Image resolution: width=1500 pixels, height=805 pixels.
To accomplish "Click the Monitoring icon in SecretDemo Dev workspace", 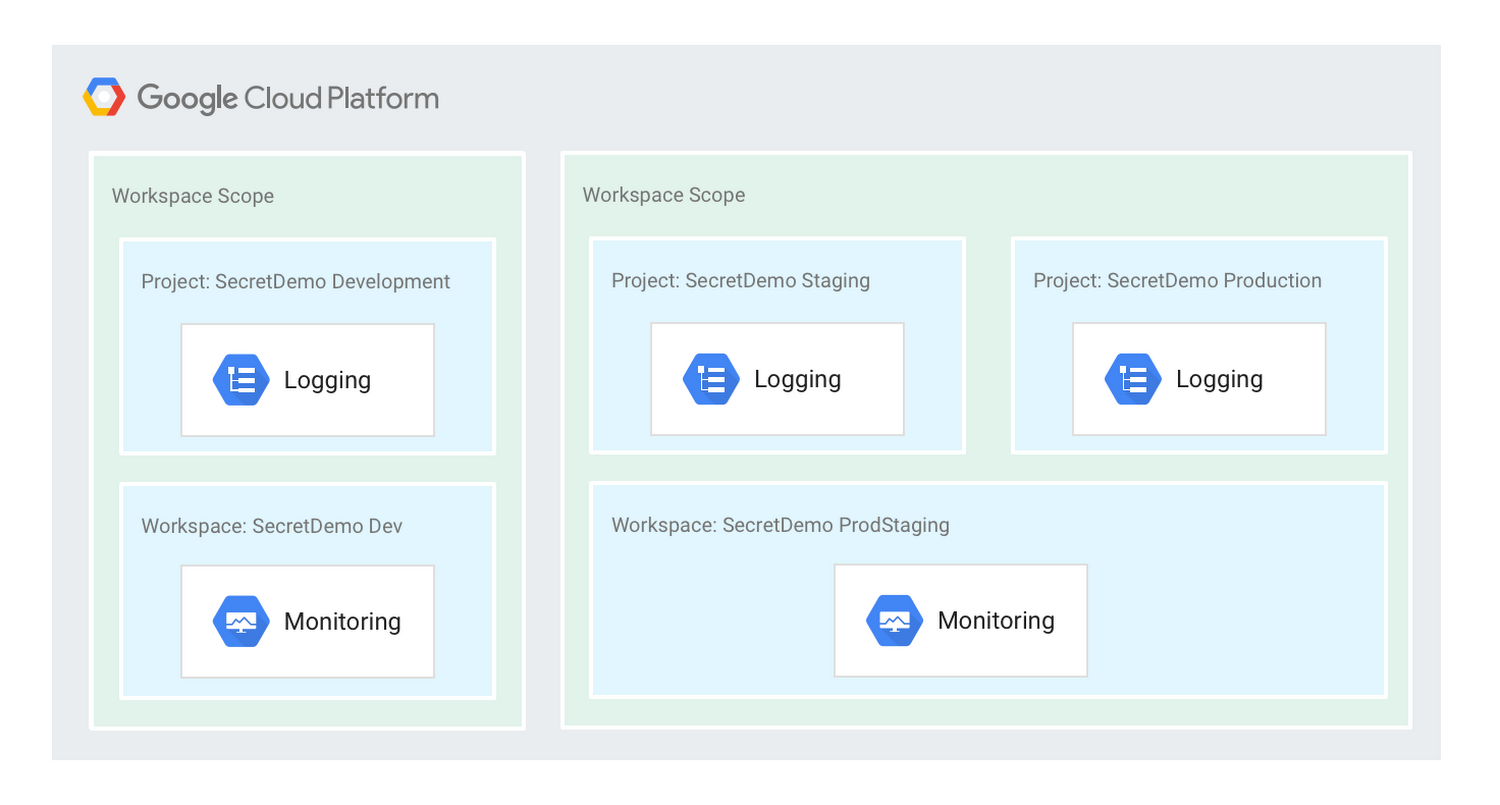I will click(241, 622).
